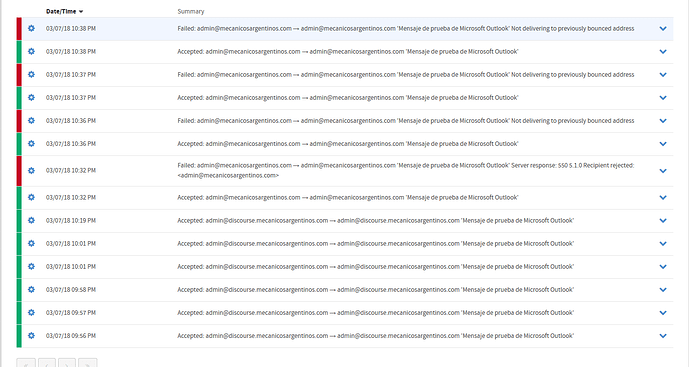Open gear menu for 09:58 PM log
Screen dimensions: 689x367
[31, 290]
